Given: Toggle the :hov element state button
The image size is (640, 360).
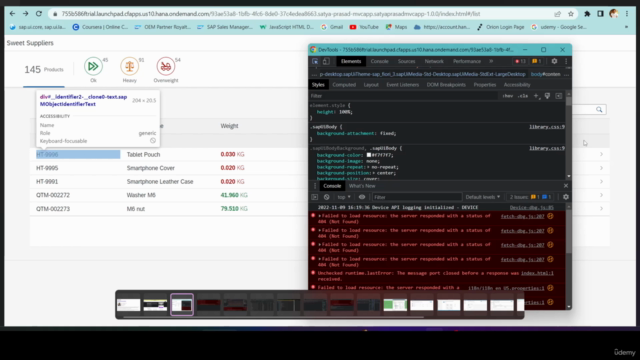Looking at the screenshot, I should [508, 96].
